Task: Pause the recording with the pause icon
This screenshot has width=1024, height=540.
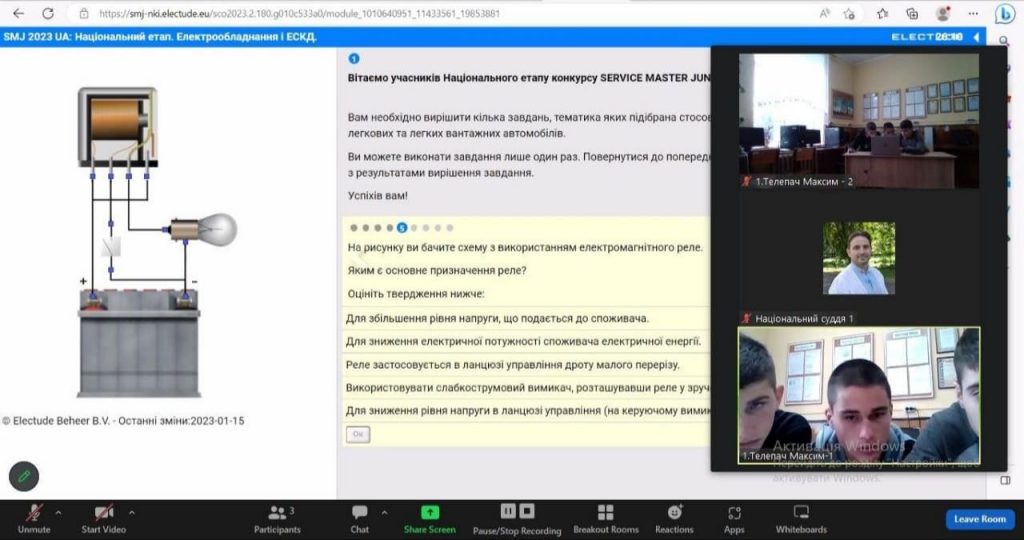Action: pos(508,511)
